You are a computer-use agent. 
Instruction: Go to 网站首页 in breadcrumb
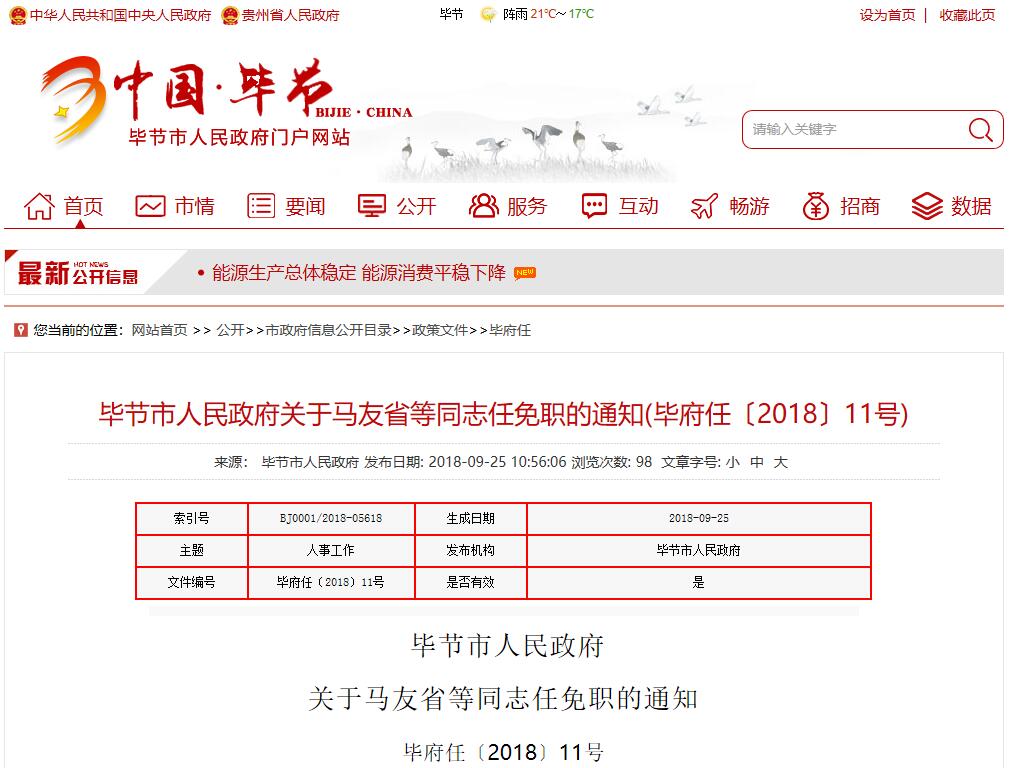point(159,330)
